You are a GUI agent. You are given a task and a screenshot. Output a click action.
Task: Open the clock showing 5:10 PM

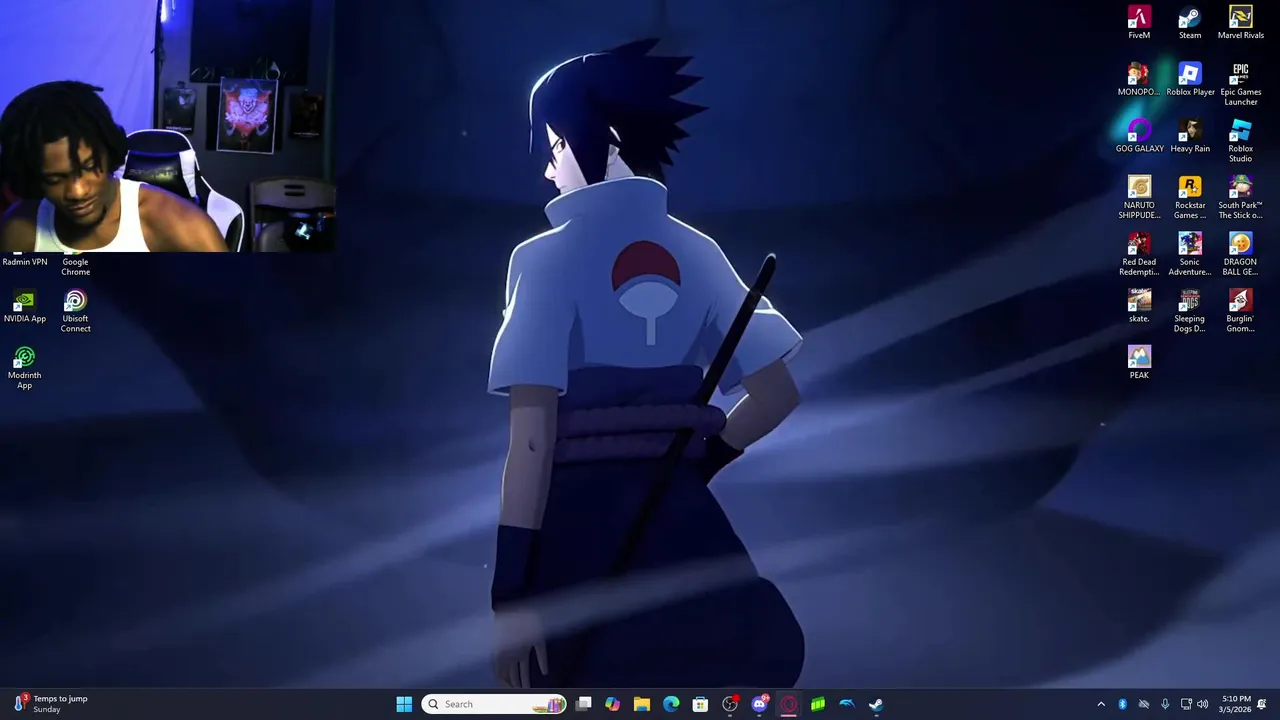point(1236,704)
